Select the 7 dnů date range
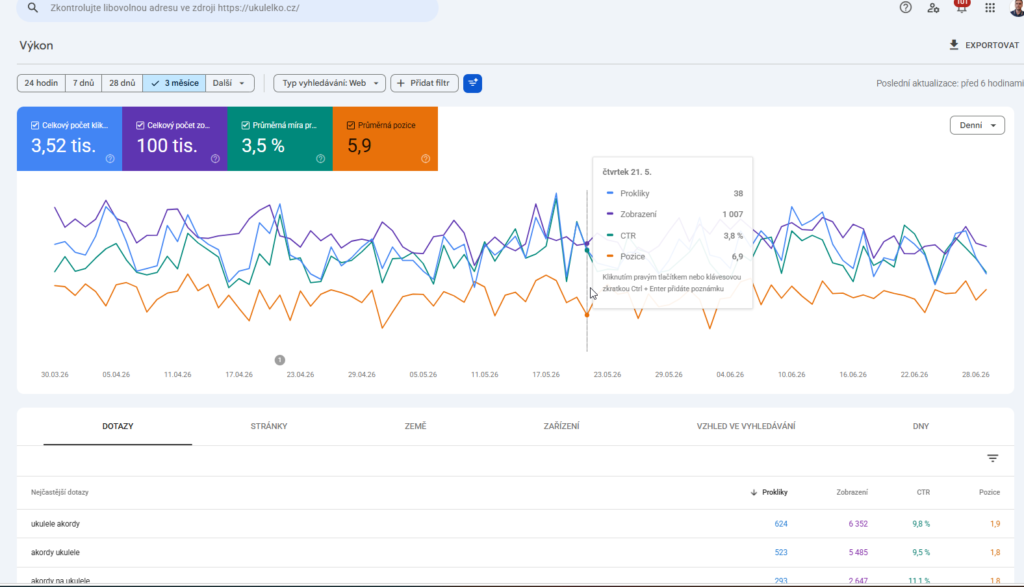 [84, 83]
